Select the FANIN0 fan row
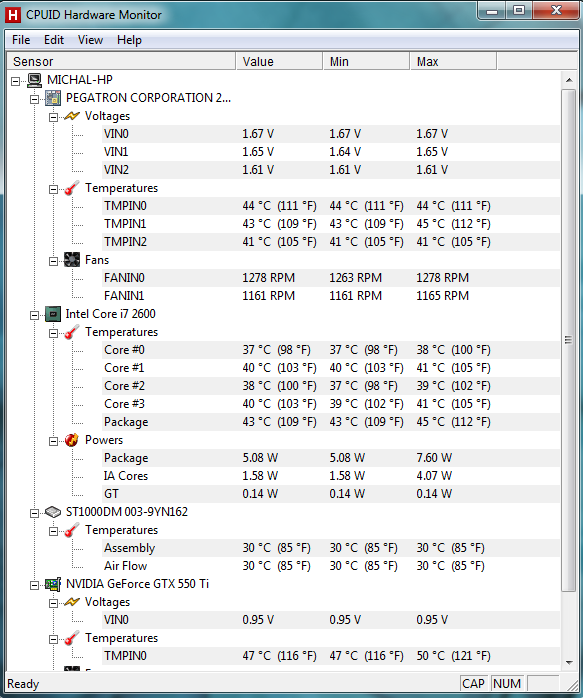This screenshot has width=583, height=698. click(x=331, y=278)
